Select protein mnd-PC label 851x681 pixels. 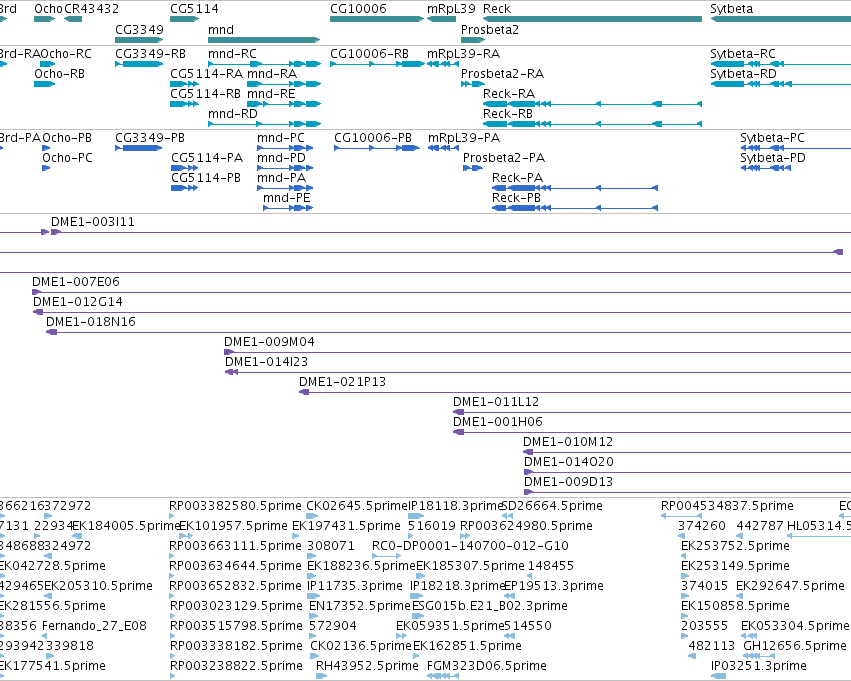(281, 138)
